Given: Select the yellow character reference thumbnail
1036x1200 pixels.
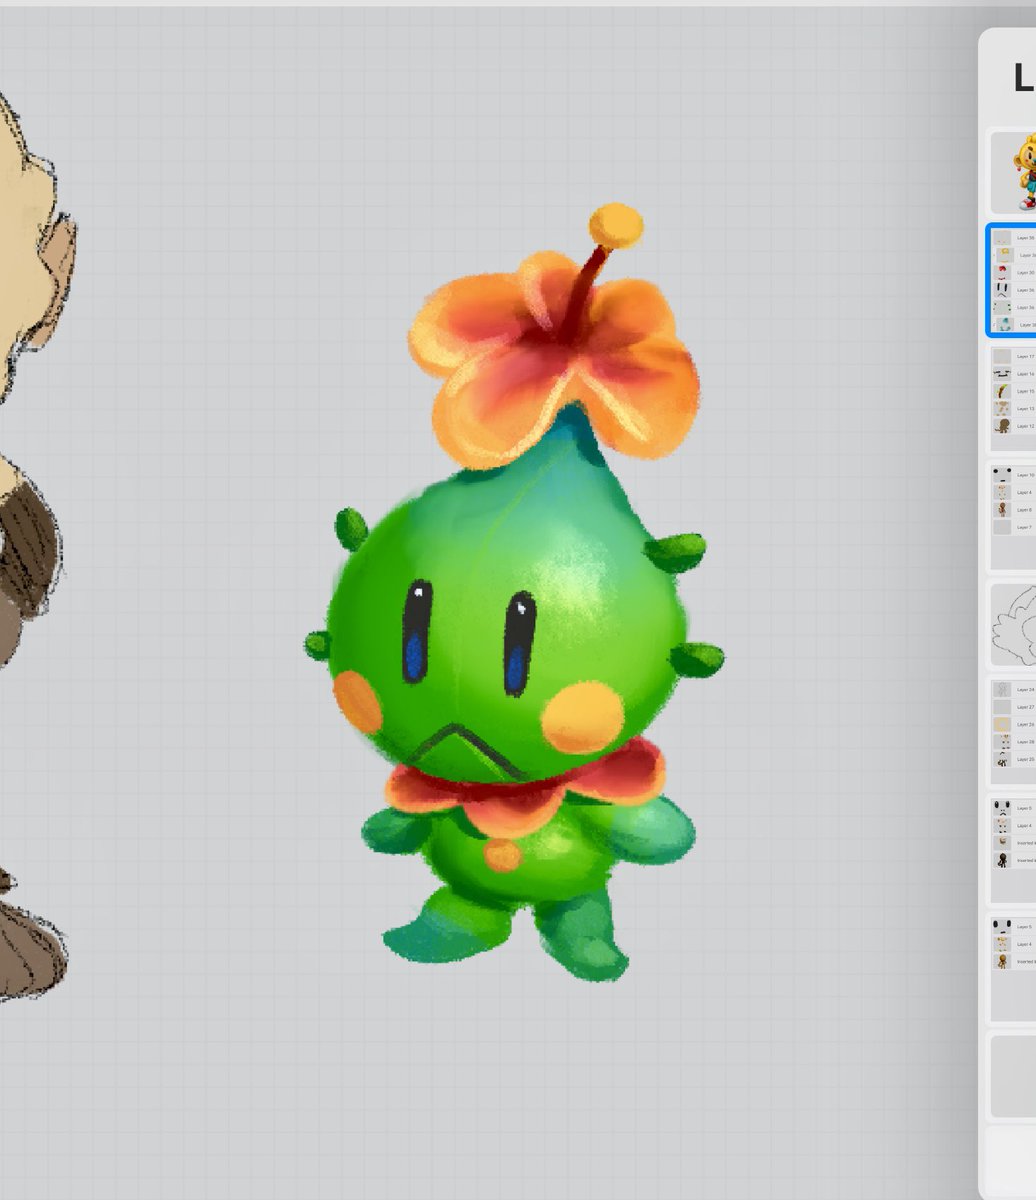Looking at the screenshot, I should pos(1014,172).
